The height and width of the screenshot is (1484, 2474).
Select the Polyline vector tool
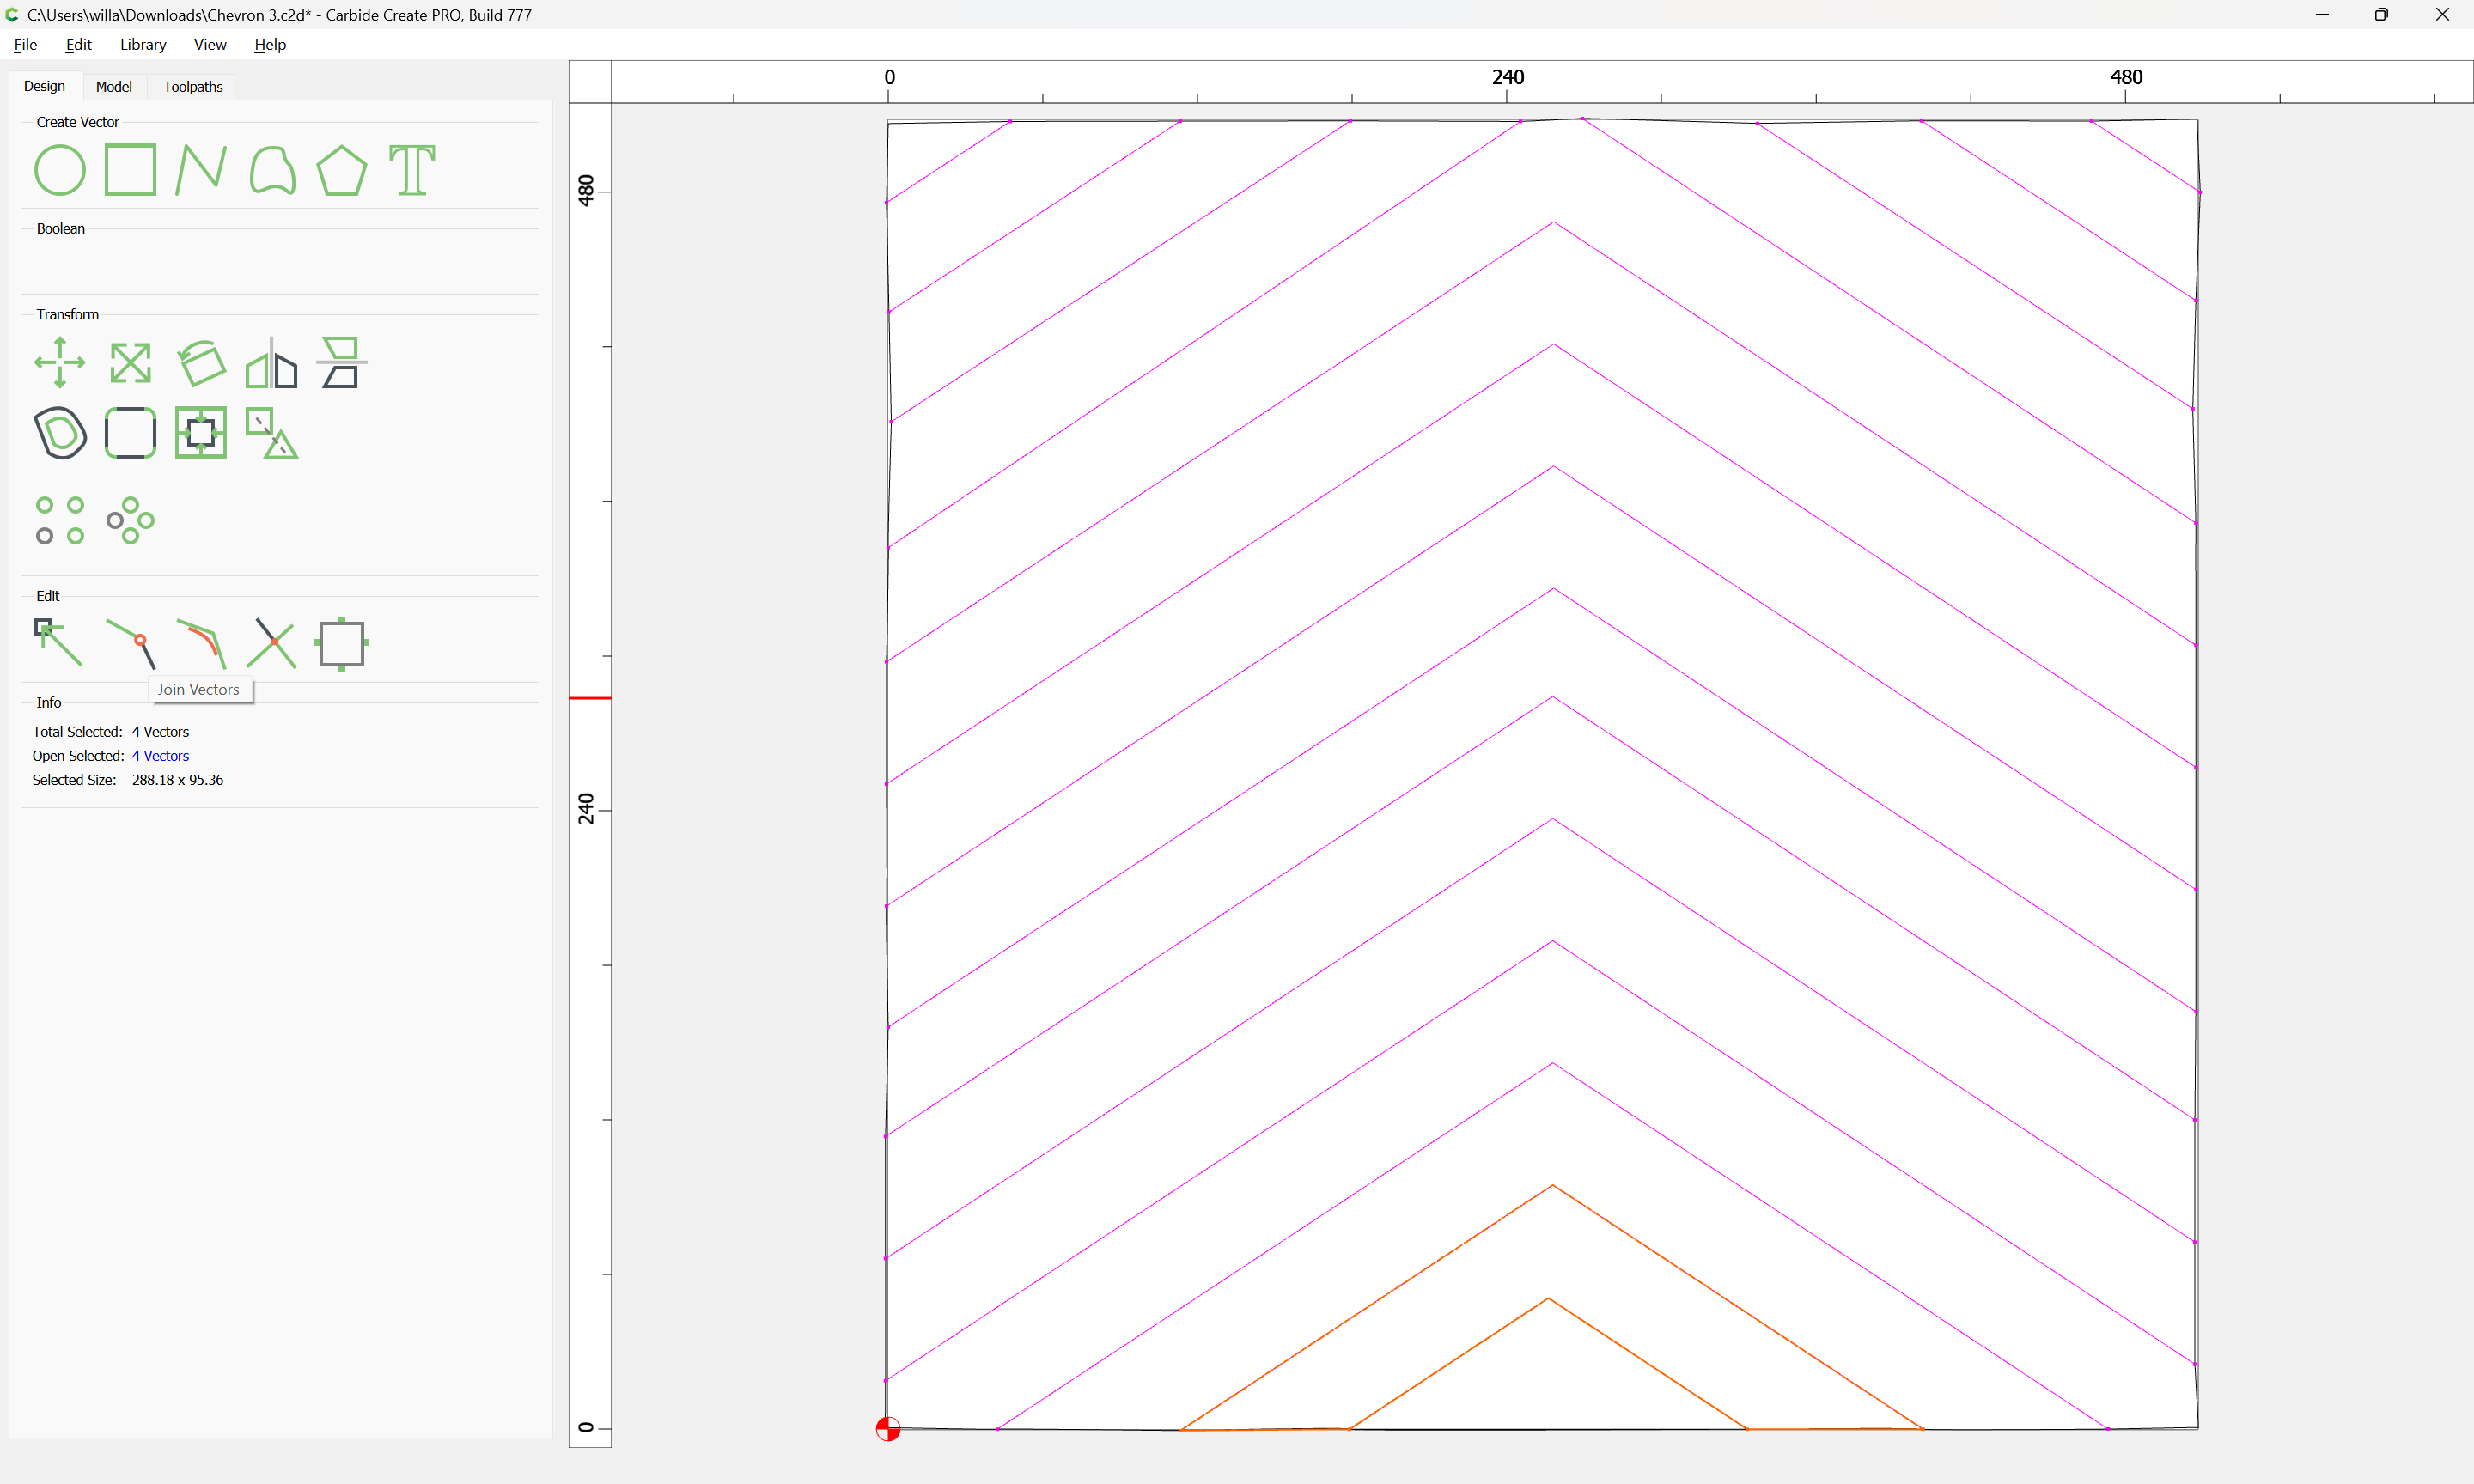tap(201, 170)
